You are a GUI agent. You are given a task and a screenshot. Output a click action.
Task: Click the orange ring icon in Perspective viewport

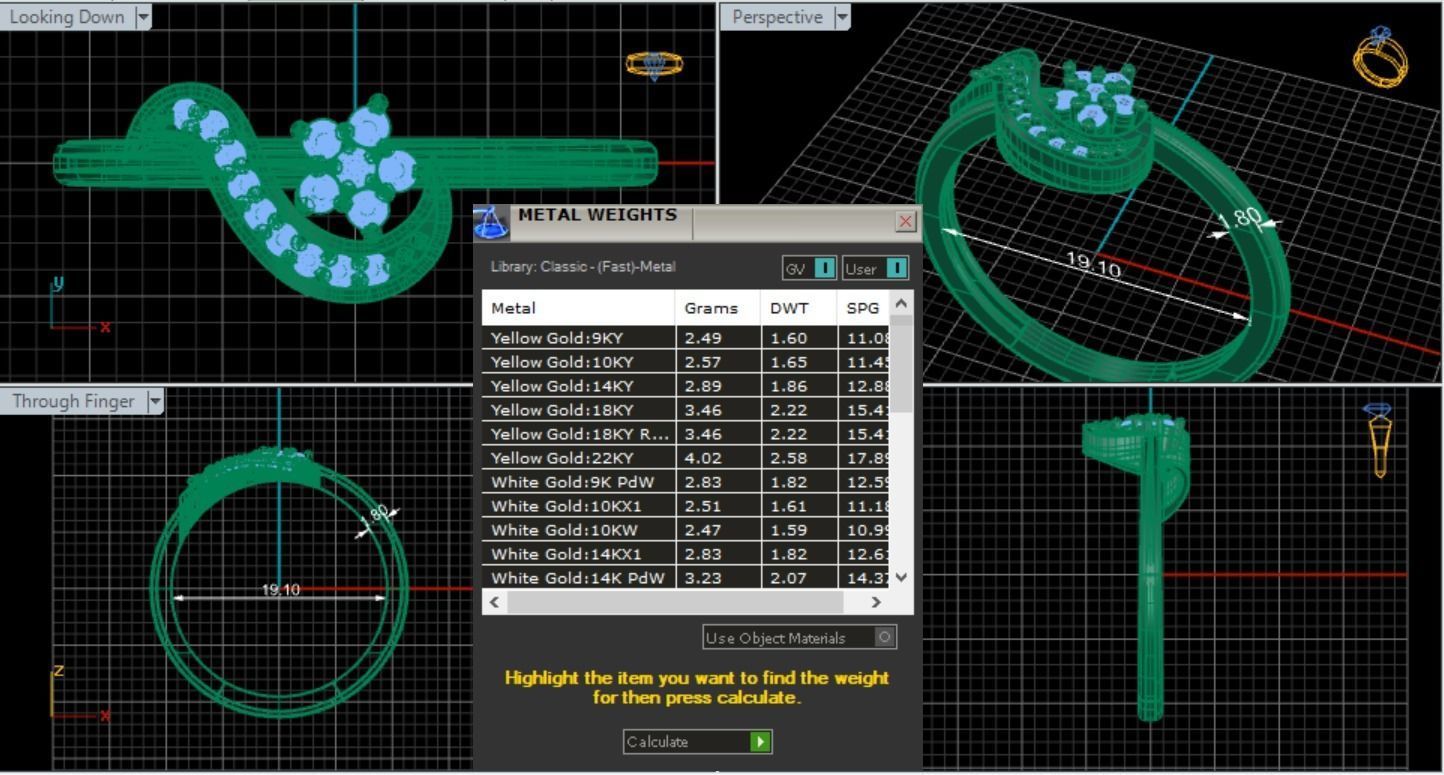point(1380,55)
